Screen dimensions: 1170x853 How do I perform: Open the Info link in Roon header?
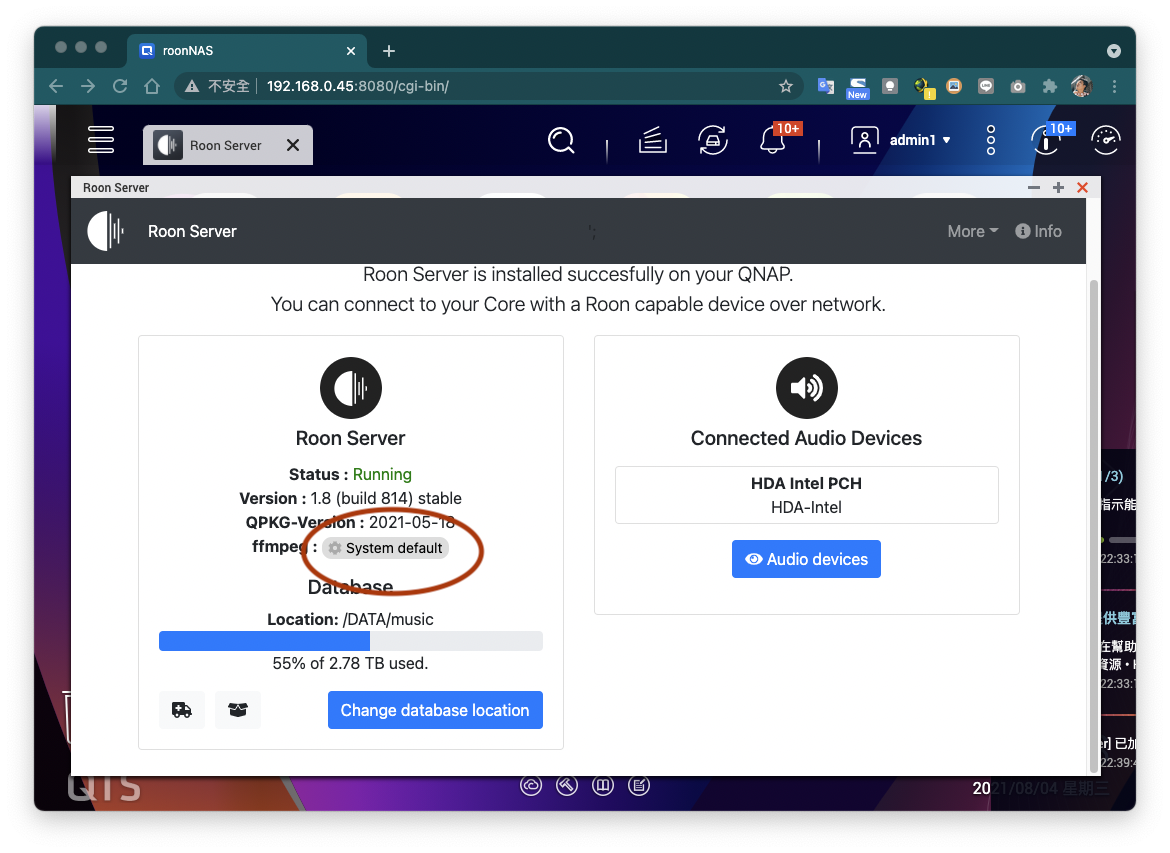pos(1039,231)
